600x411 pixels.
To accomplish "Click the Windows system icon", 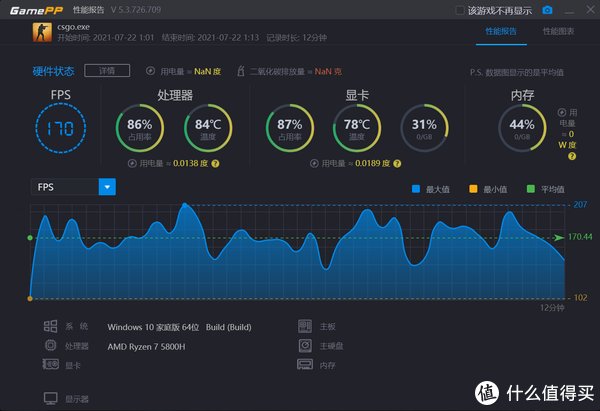I will pyautogui.click(x=50, y=326).
